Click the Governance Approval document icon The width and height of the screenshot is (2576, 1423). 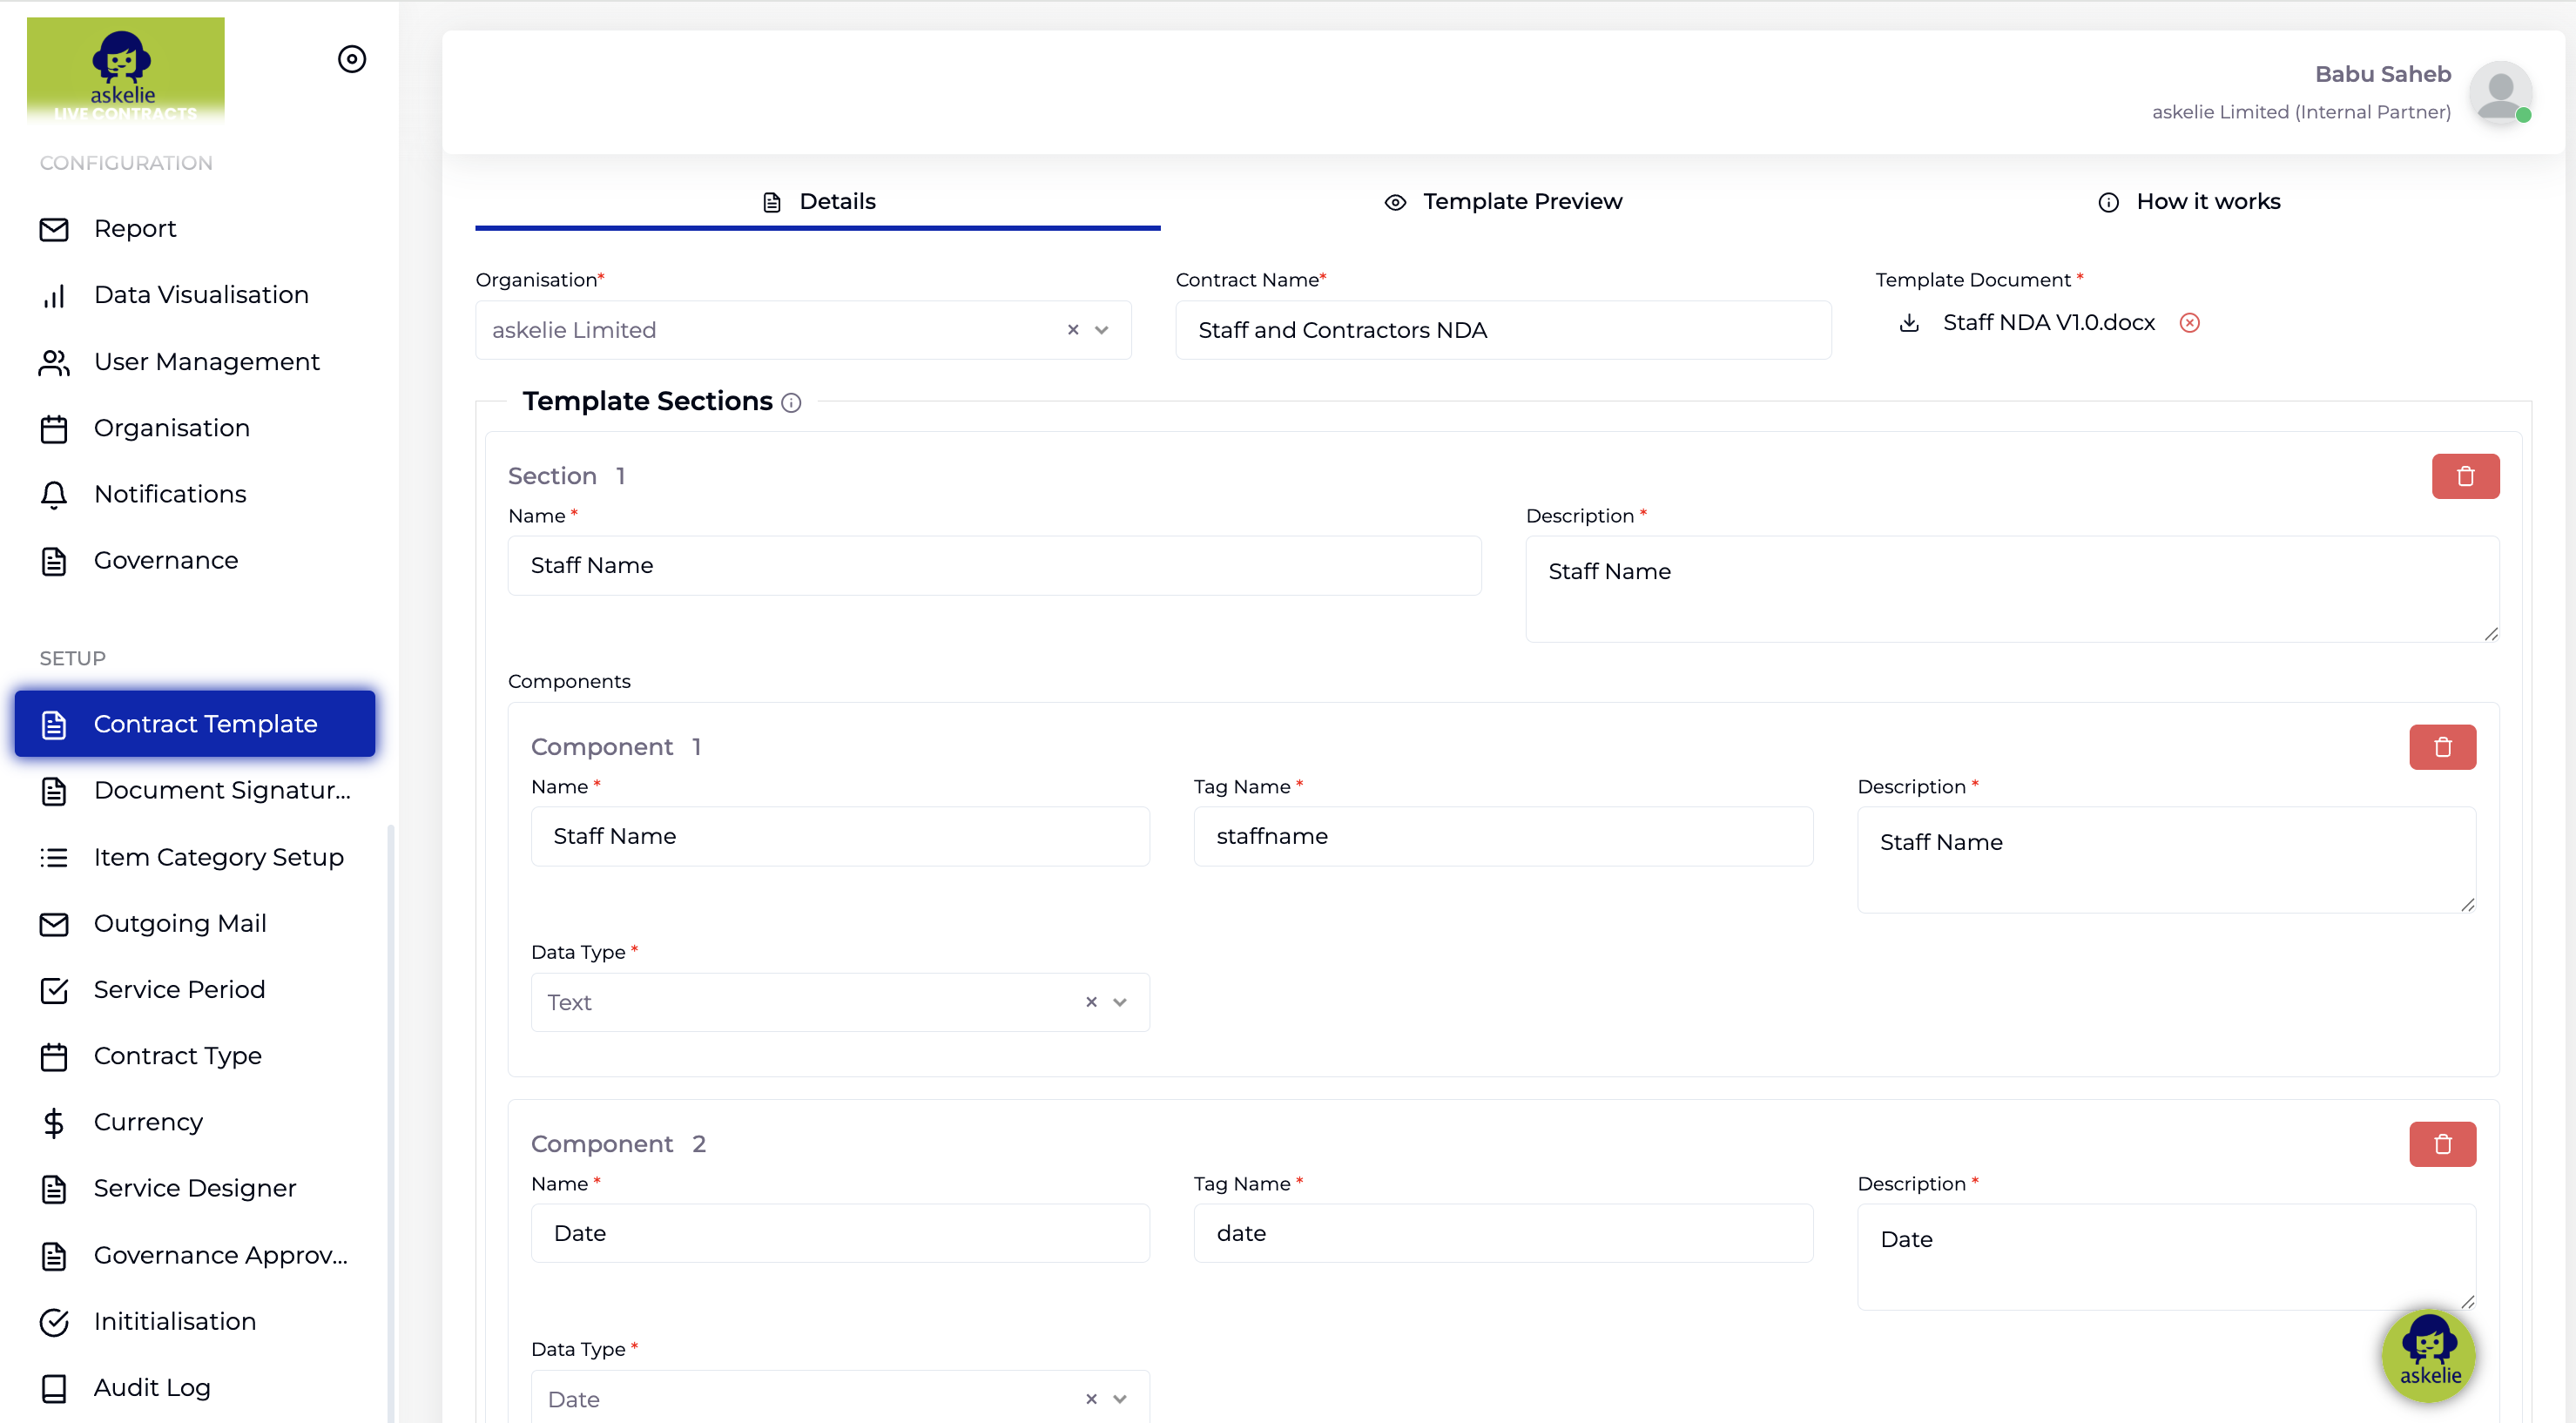[x=54, y=1256]
